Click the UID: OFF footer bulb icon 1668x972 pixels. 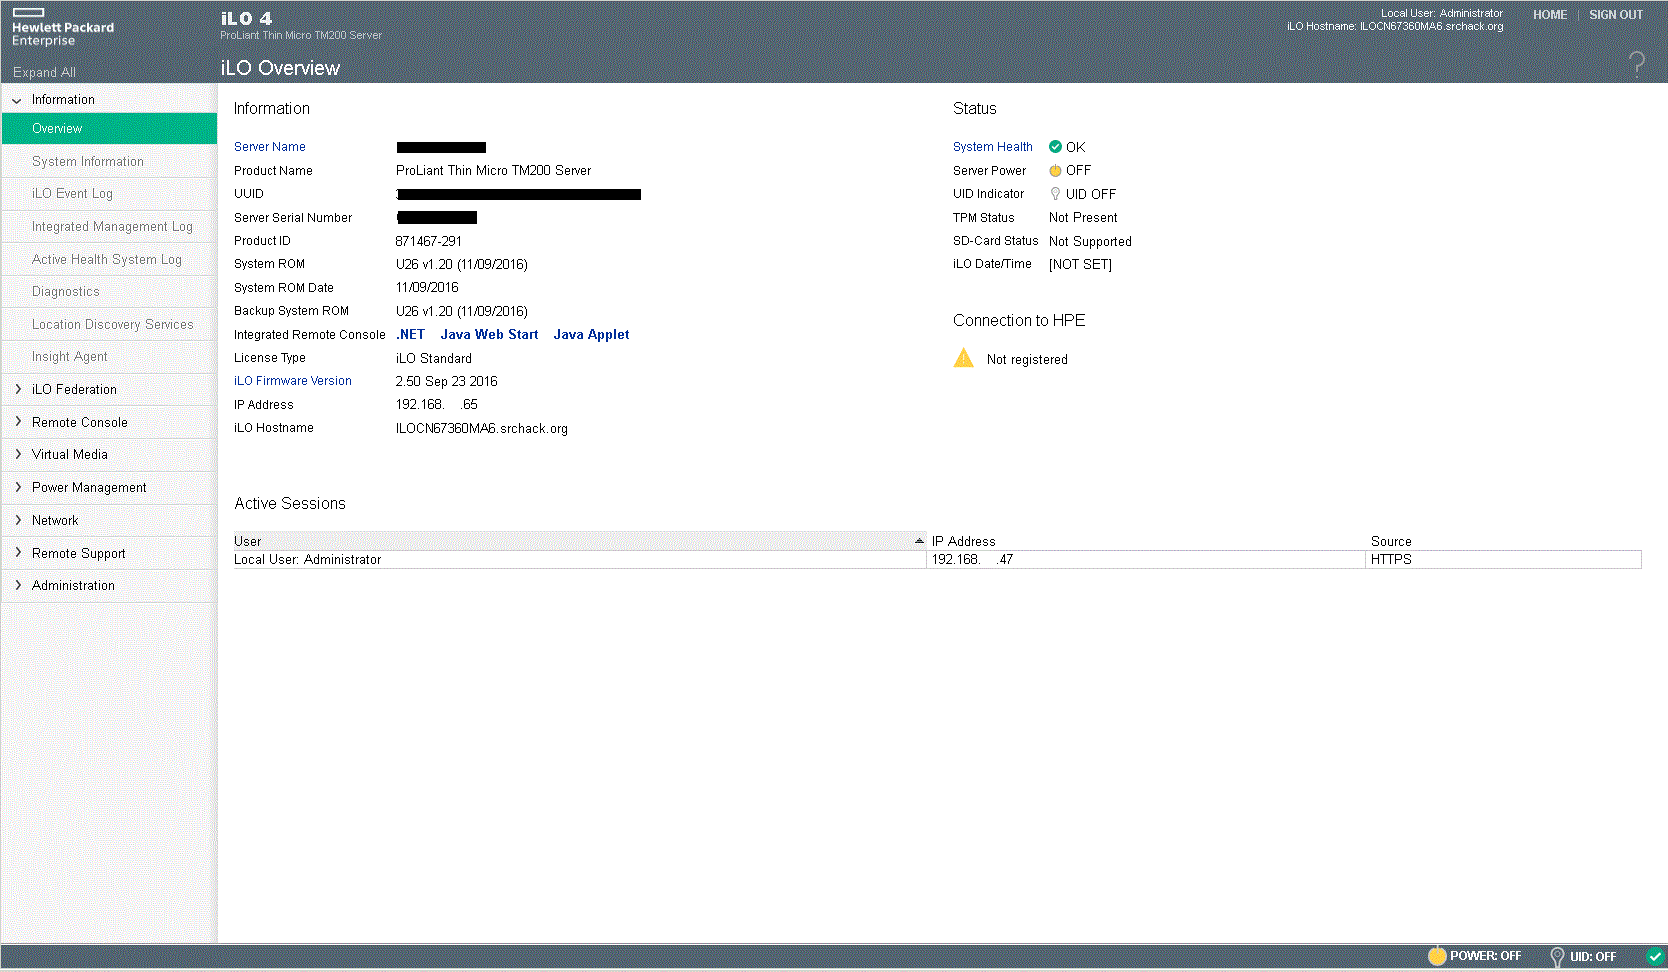click(1557, 957)
